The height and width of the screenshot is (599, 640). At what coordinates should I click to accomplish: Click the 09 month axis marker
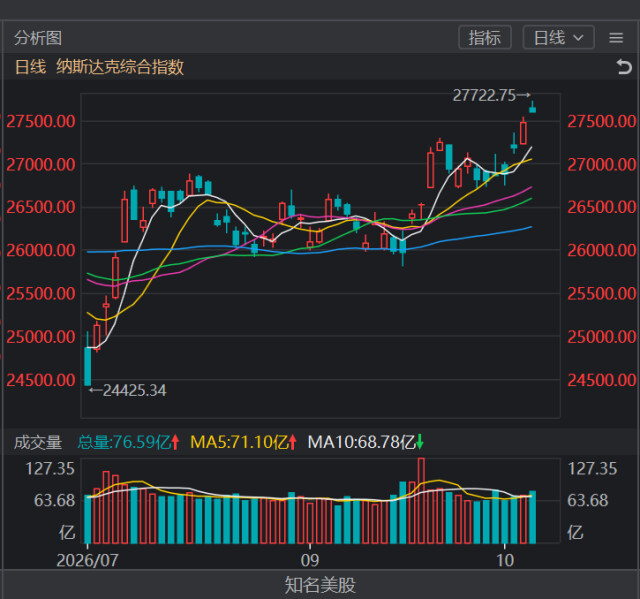point(310,561)
